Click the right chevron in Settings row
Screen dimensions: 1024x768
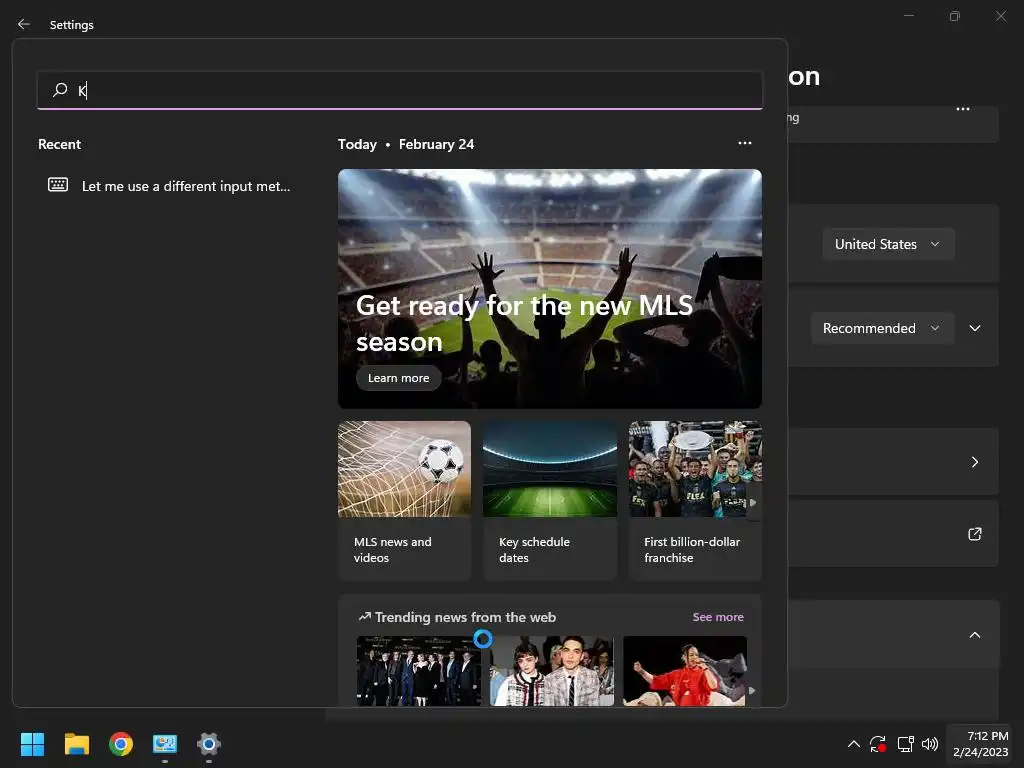tap(974, 462)
